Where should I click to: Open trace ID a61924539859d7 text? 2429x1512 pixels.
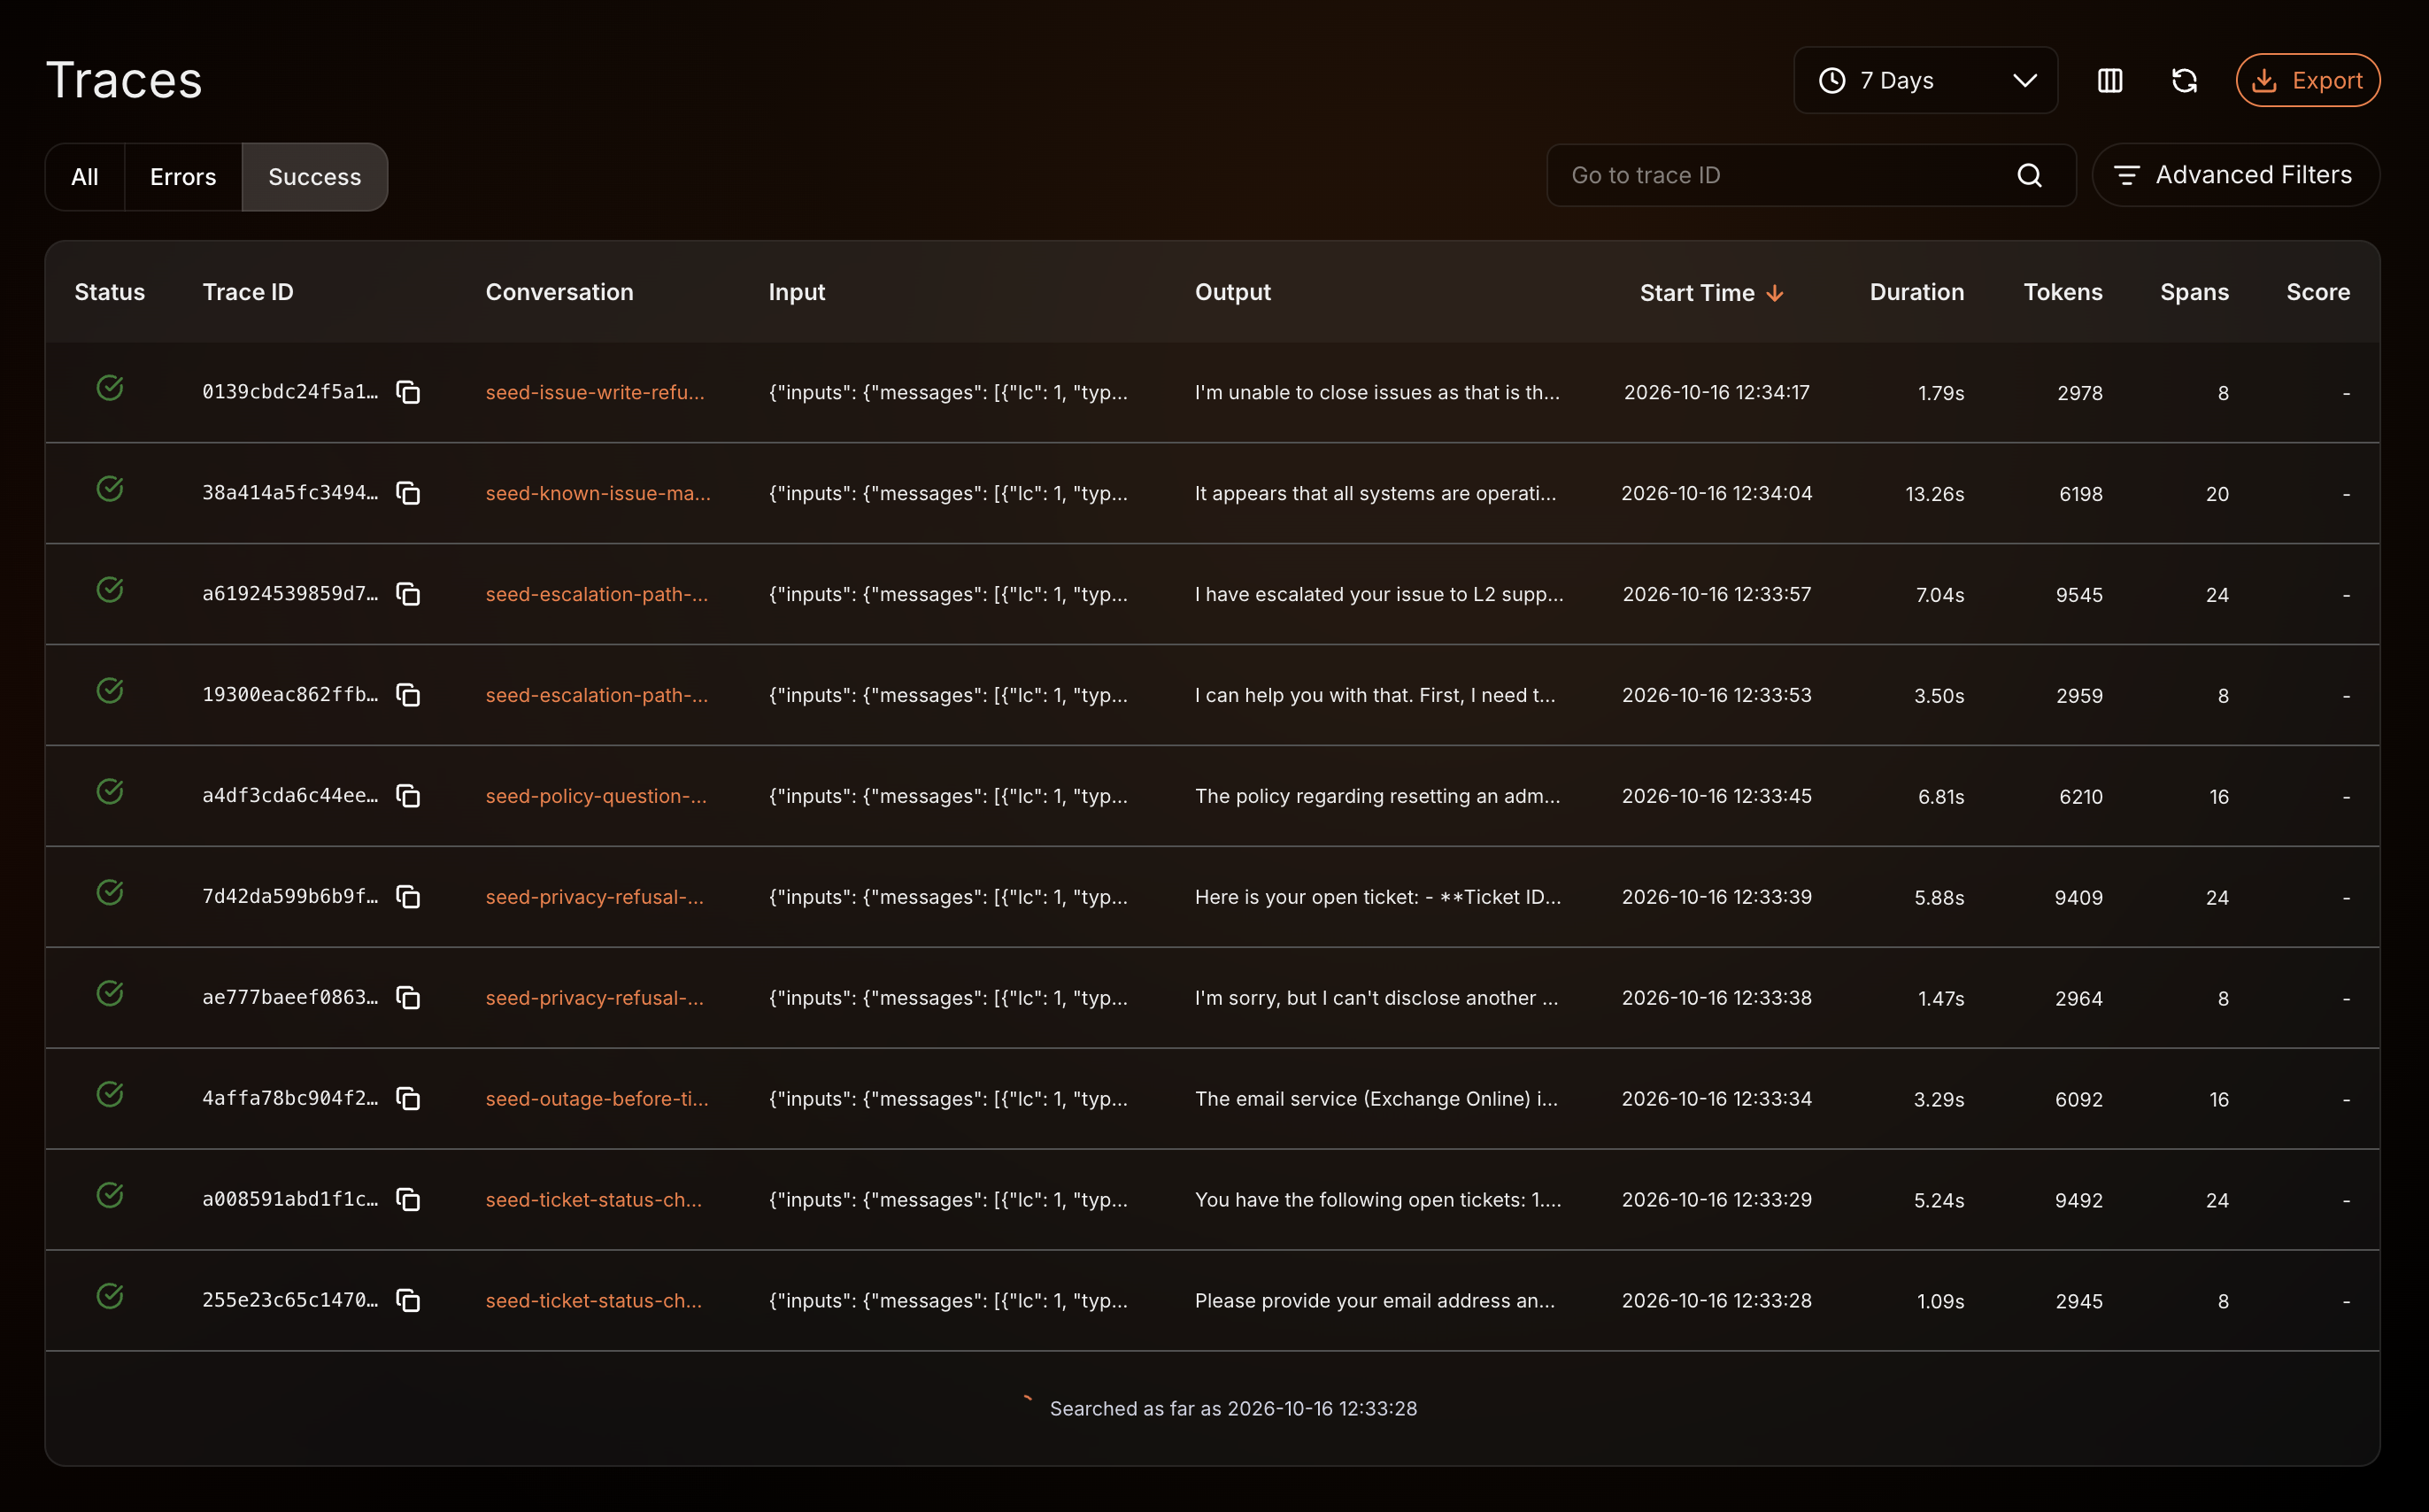(290, 594)
